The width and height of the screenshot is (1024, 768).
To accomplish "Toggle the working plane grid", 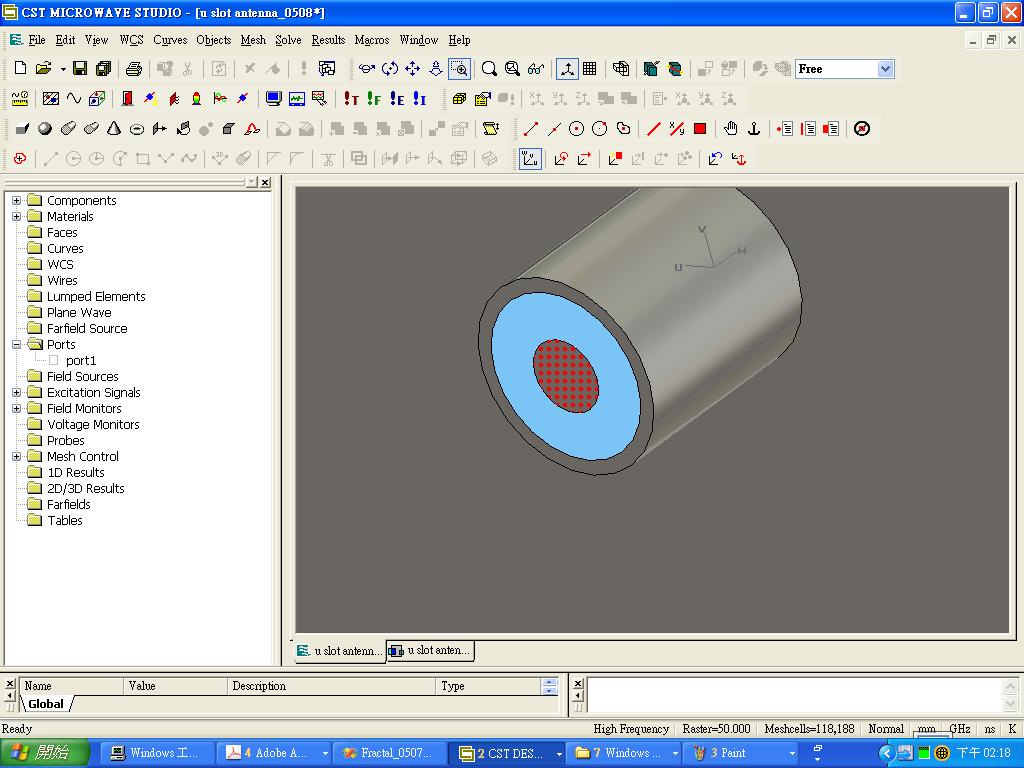I will [x=590, y=68].
